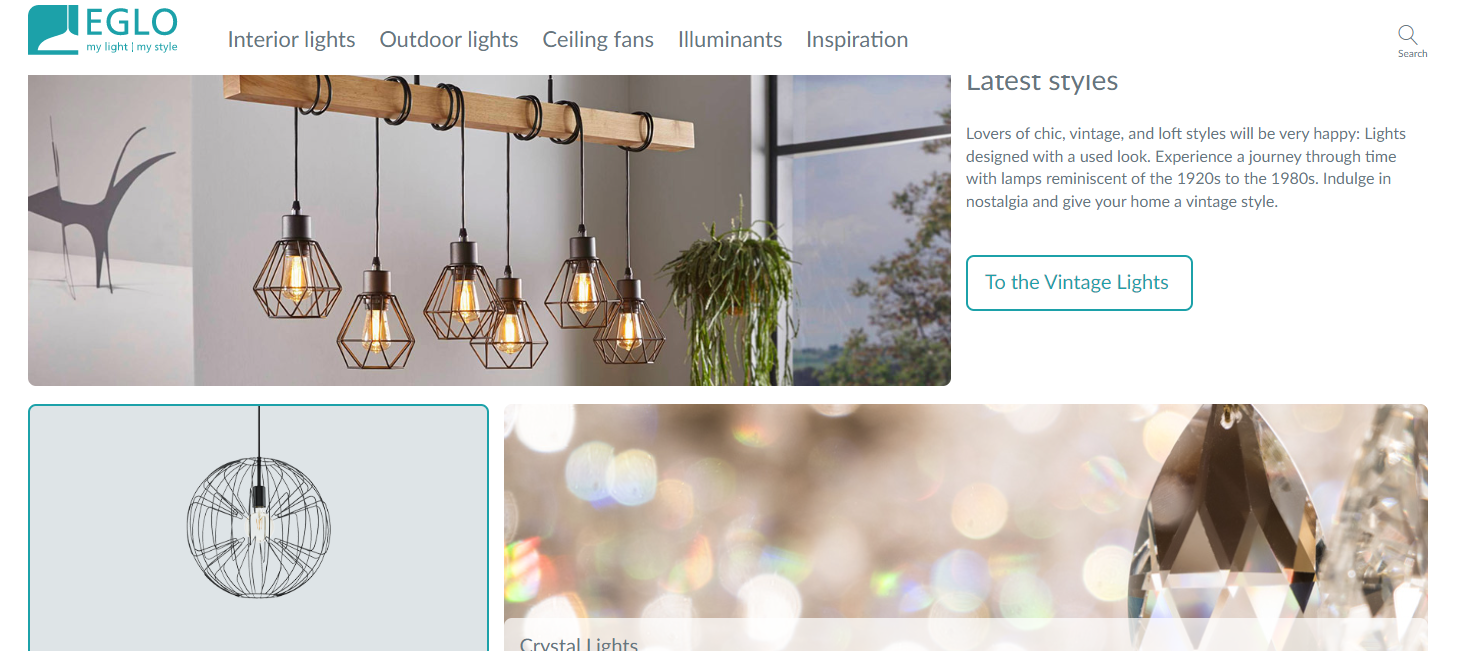Open the Illuminants navigation item
The image size is (1460, 651).
pos(730,40)
